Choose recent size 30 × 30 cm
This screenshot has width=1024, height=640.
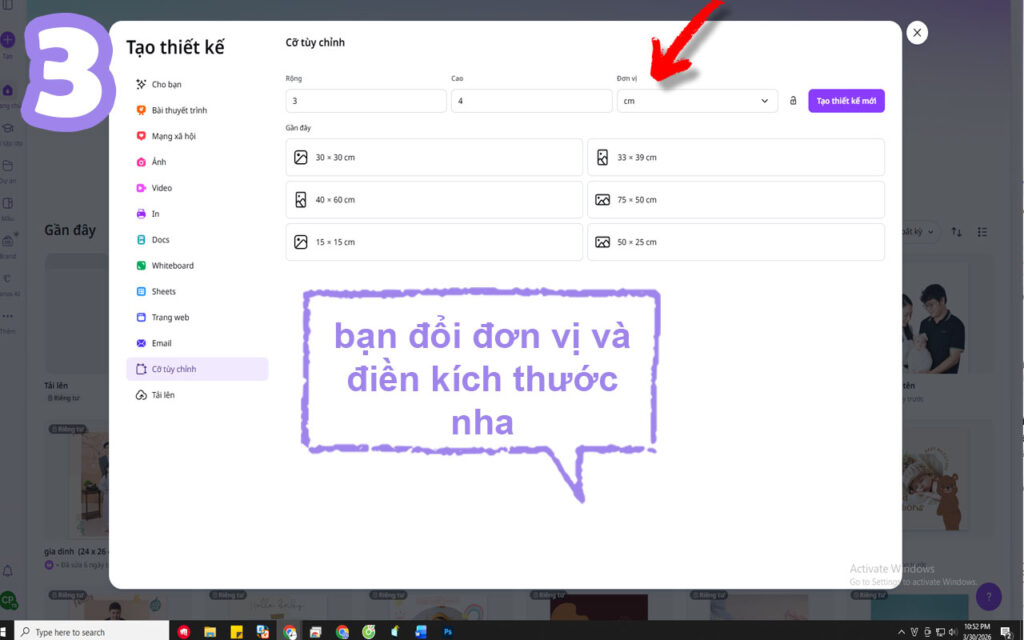434,157
